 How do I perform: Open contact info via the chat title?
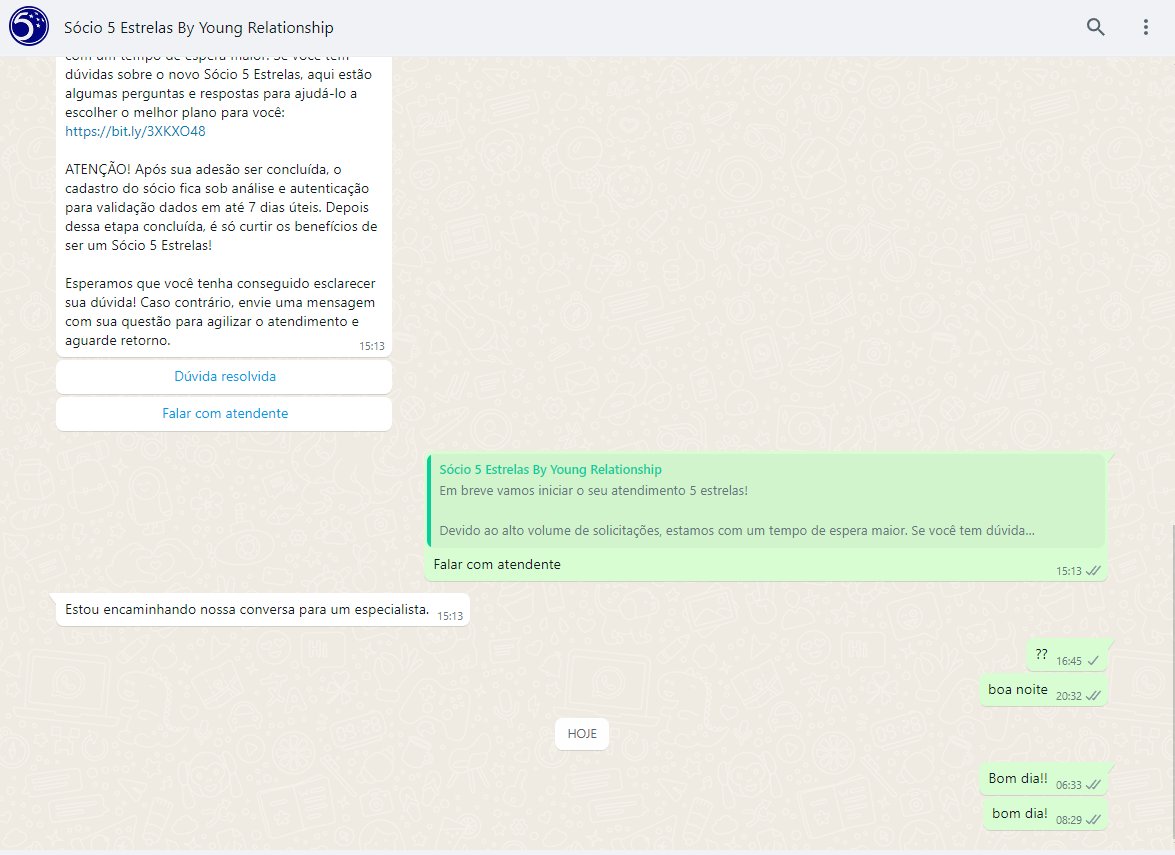click(x=199, y=28)
